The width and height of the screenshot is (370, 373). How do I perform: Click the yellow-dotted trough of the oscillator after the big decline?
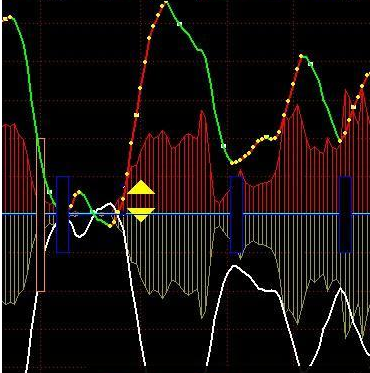pos(233,163)
